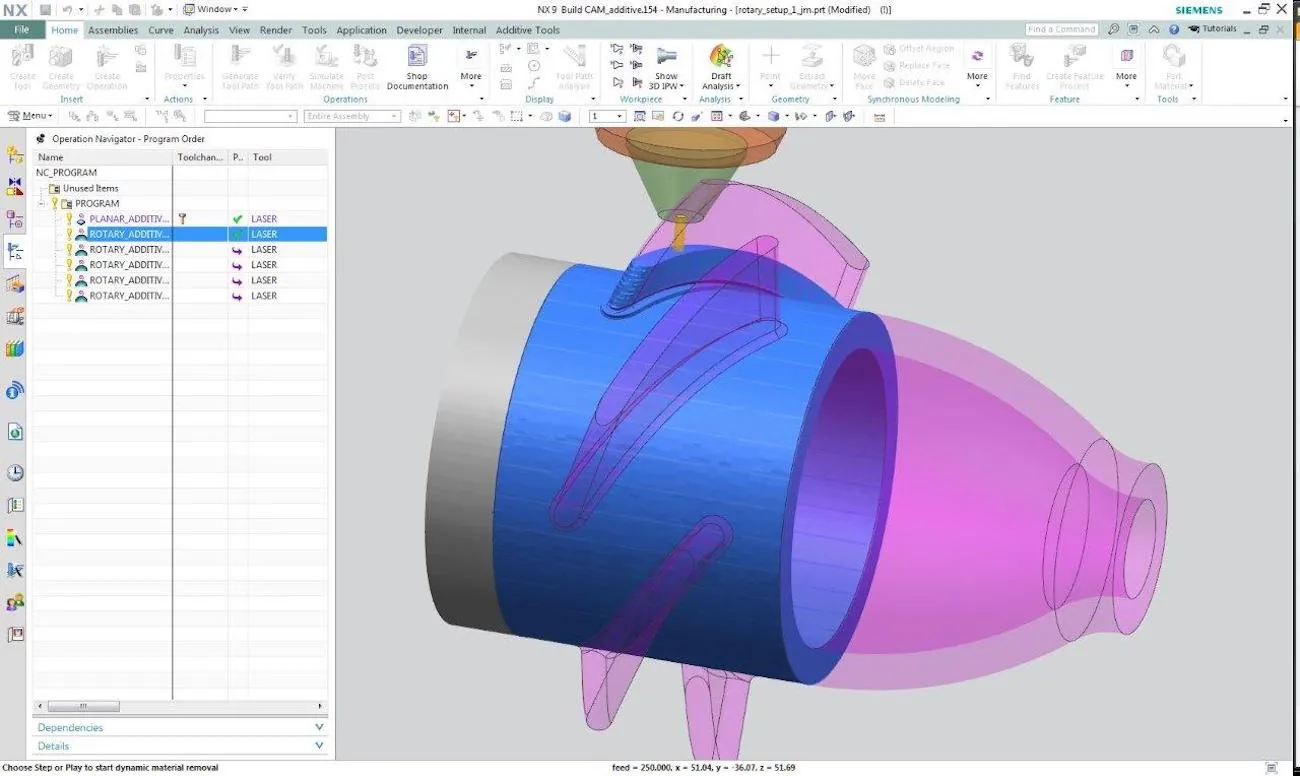The height and width of the screenshot is (776, 1300).
Task: Switch to the Additive Tools tab
Action: pyautogui.click(x=527, y=30)
